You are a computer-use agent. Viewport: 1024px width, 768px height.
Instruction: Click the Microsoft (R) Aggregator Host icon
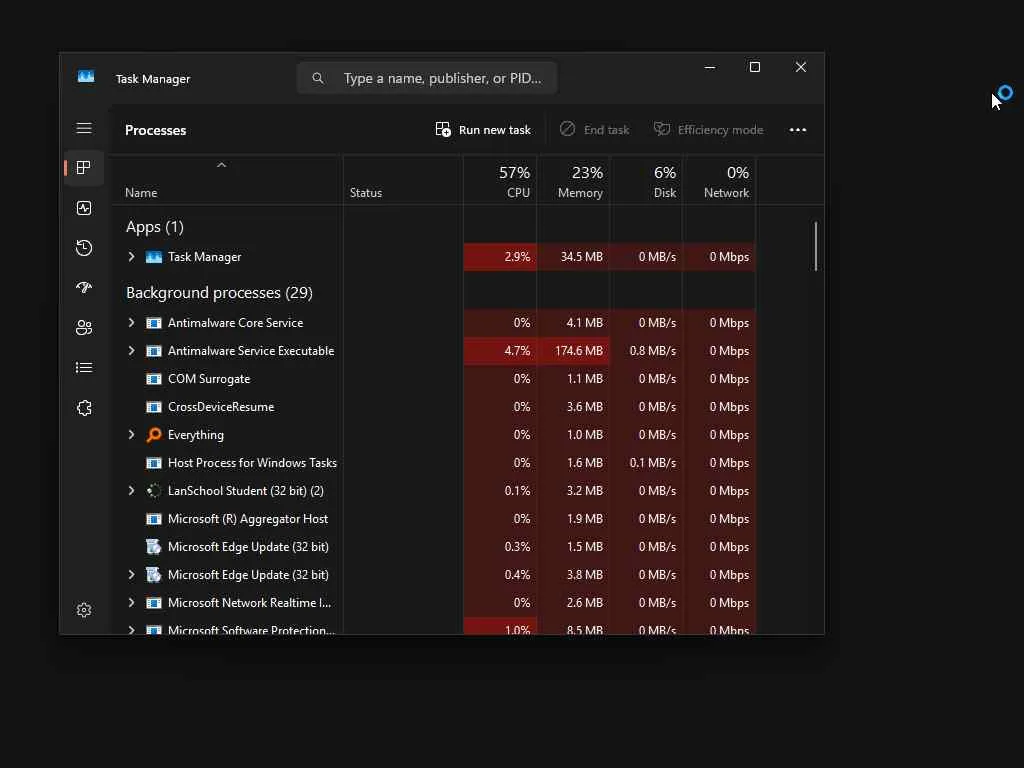[x=153, y=519]
